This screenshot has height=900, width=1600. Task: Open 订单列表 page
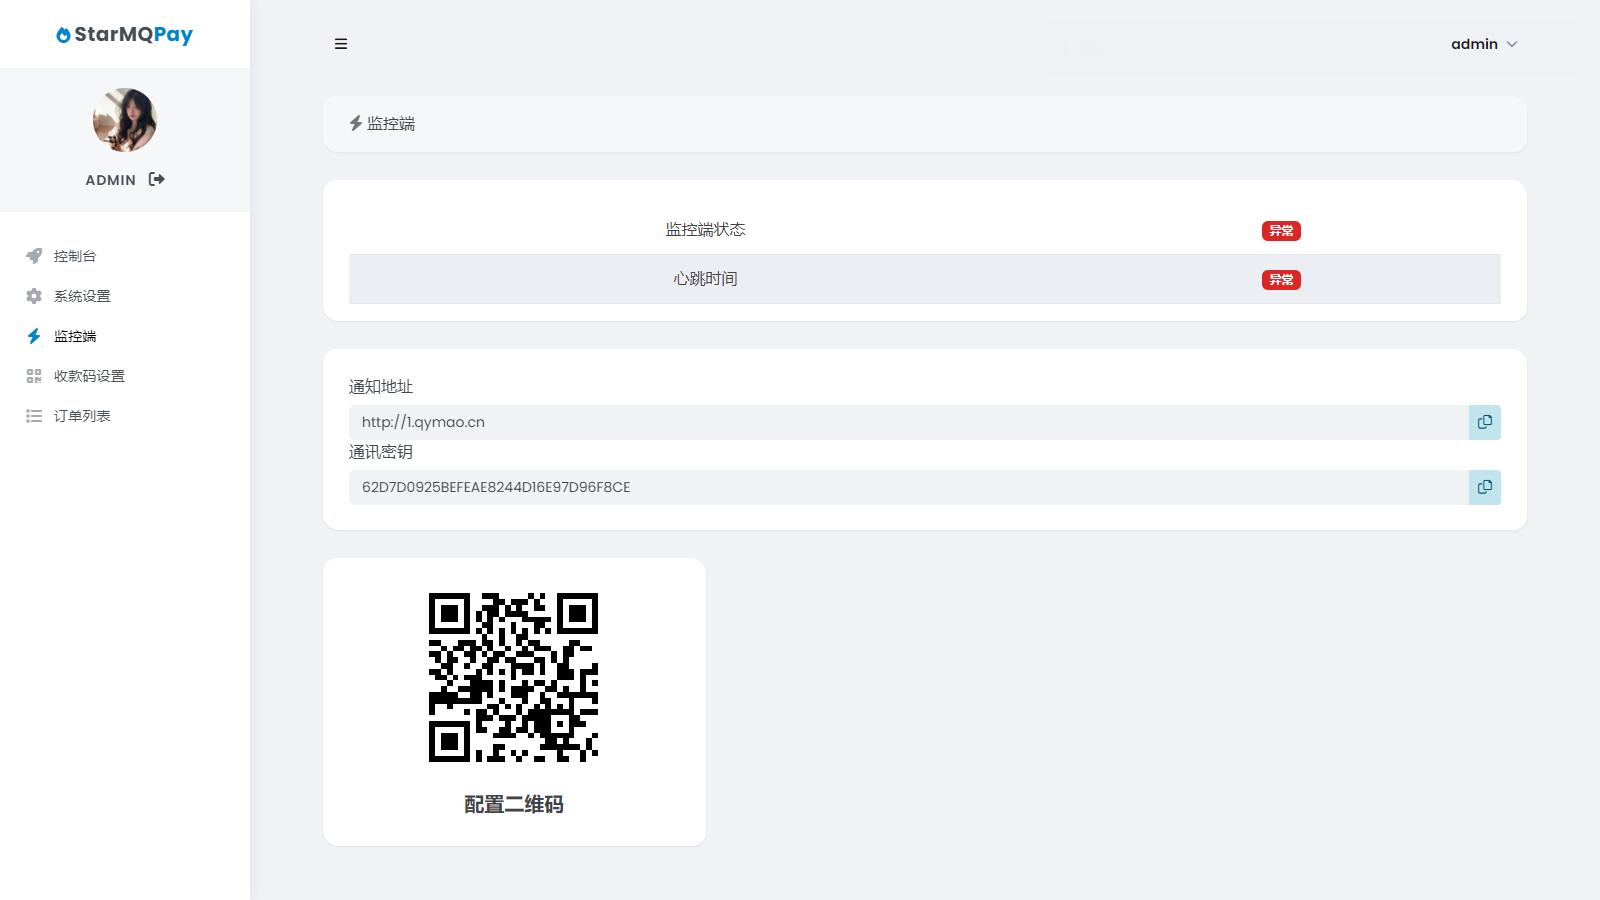(82, 416)
